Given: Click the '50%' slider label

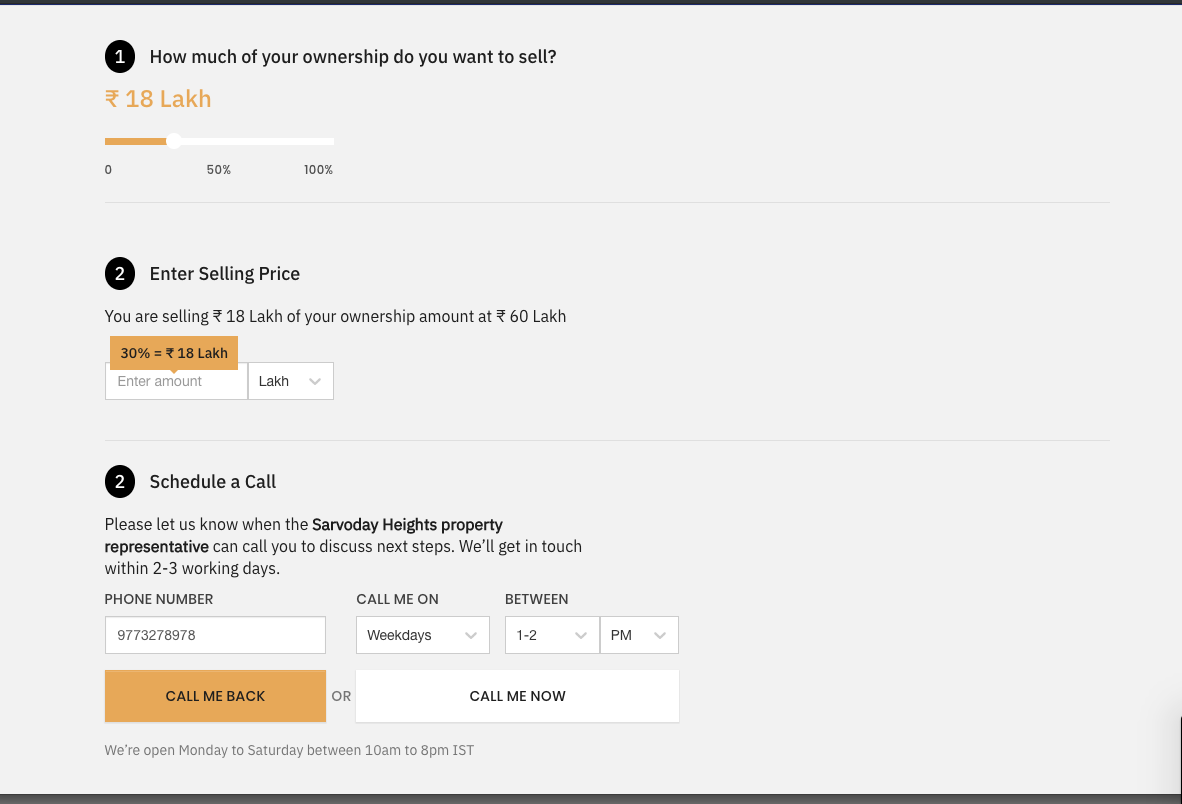Looking at the screenshot, I should click(x=219, y=170).
